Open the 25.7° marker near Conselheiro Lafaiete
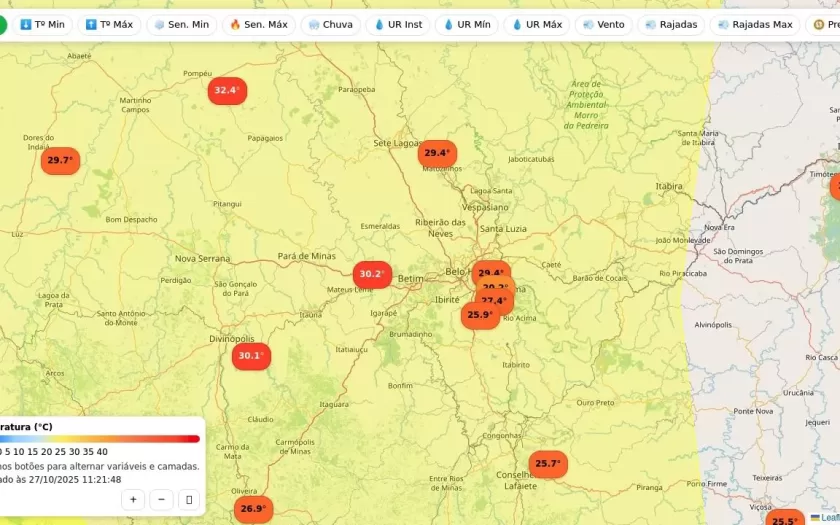This screenshot has height=525, width=840. 547,464
